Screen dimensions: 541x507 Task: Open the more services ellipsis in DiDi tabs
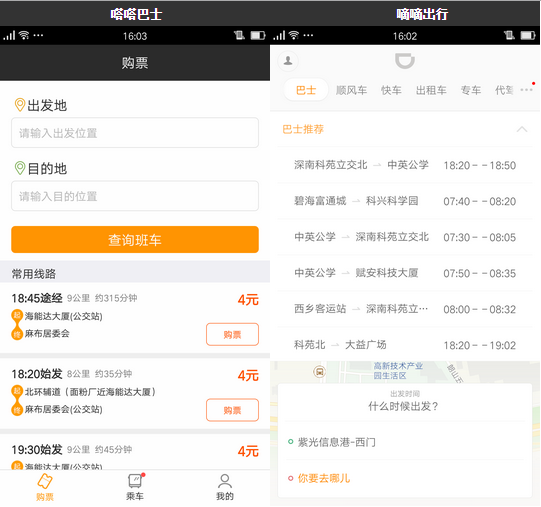[x=527, y=90]
